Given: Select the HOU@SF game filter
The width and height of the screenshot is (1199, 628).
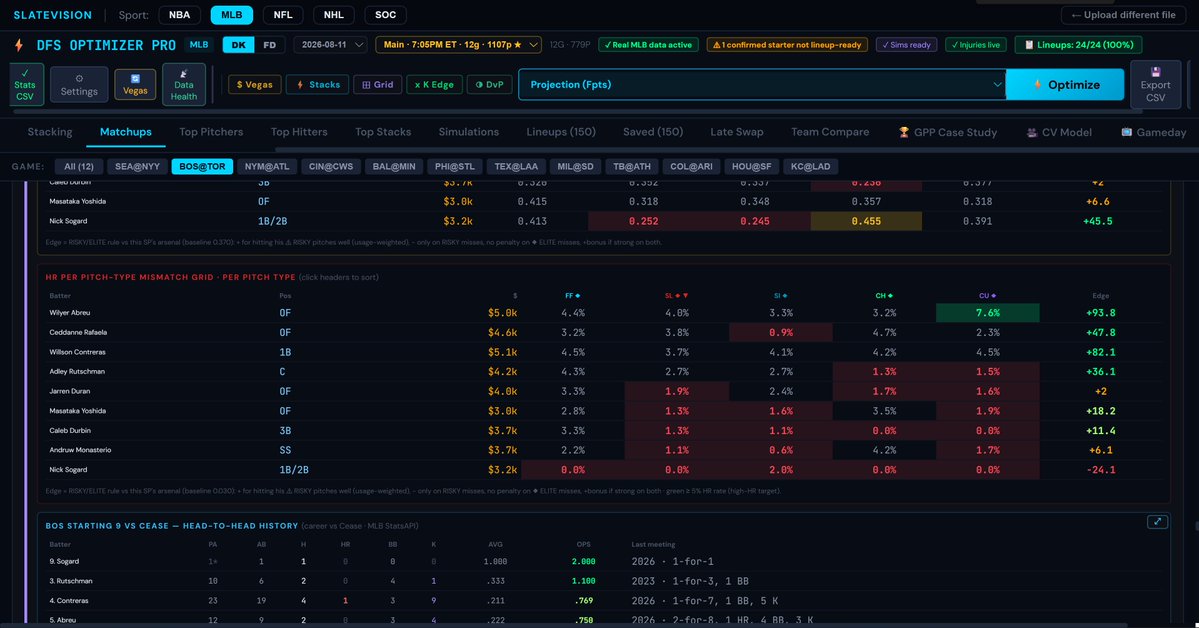Looking at the screenshot, I should coord(751,166).
